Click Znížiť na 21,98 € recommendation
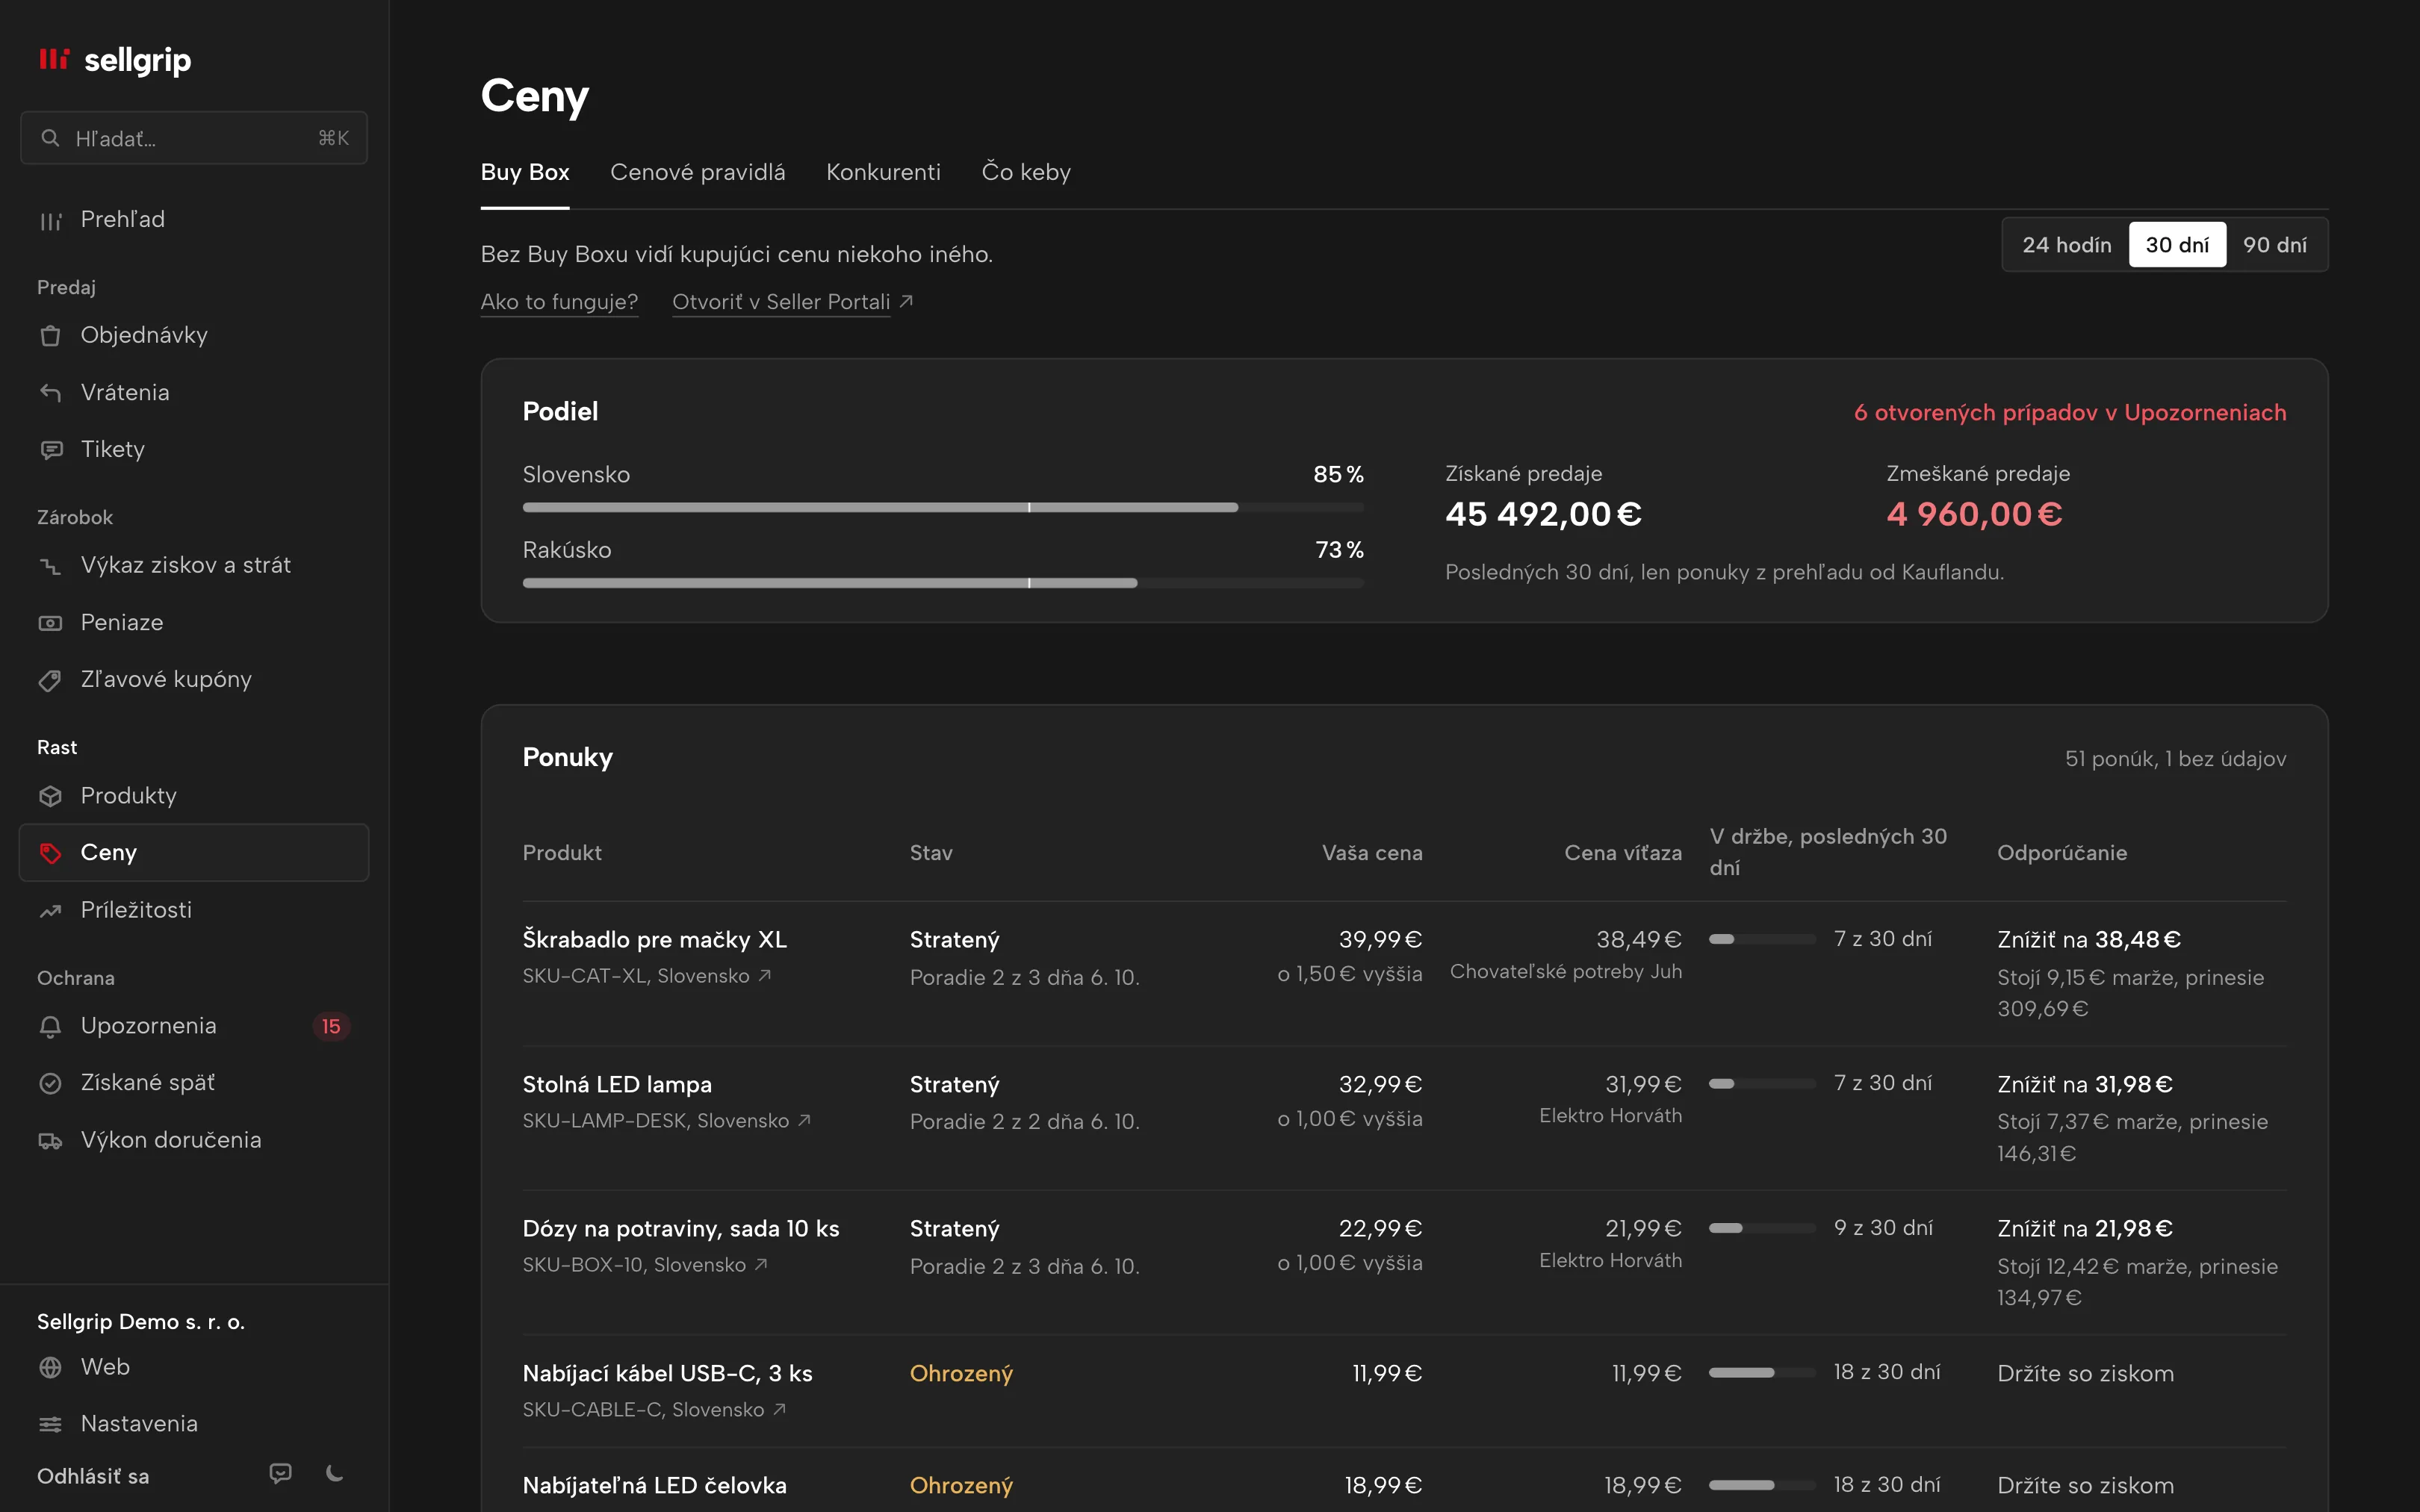 click(x=2085, y=1229)
